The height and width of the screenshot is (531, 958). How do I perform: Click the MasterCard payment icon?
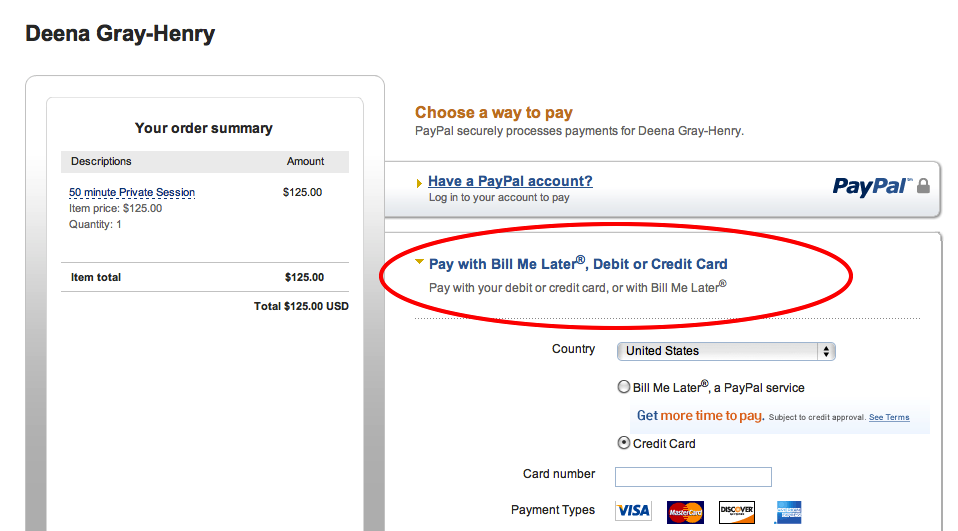tap(685, 511)
